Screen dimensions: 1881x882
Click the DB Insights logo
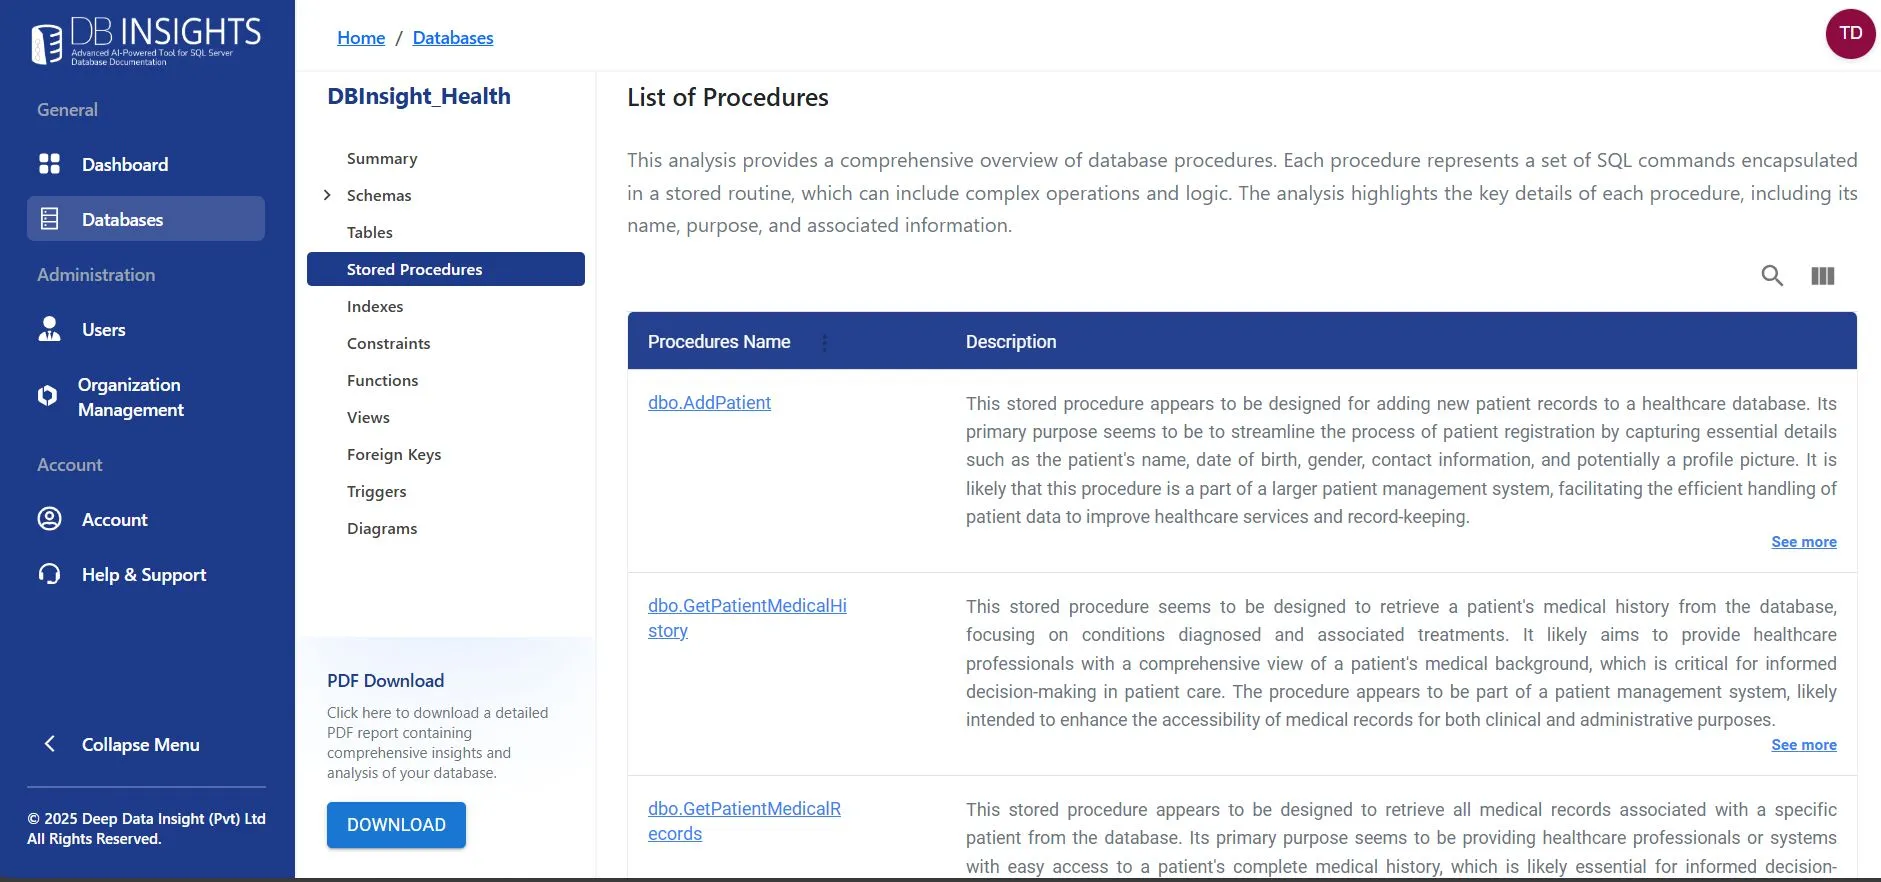point(147,41)
